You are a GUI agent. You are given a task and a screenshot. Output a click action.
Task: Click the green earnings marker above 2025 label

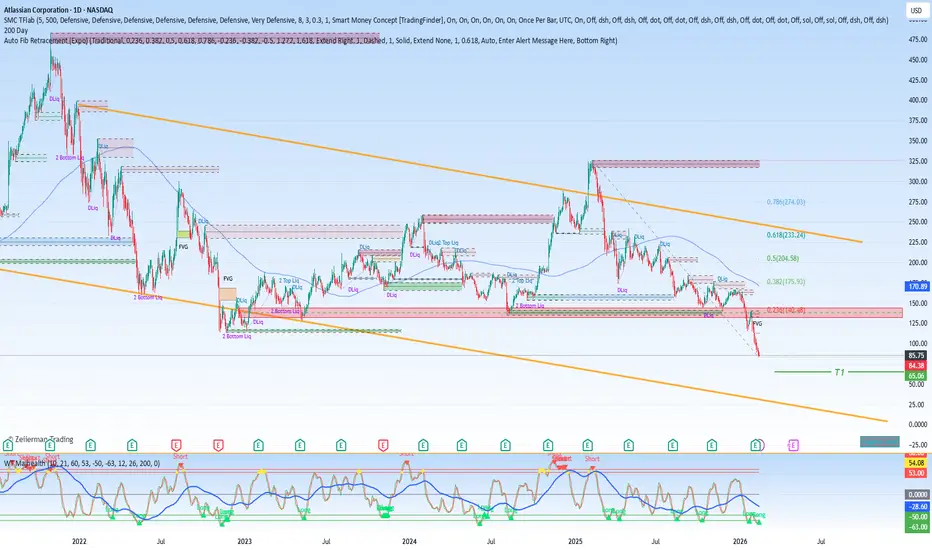[x=587, y=445]
